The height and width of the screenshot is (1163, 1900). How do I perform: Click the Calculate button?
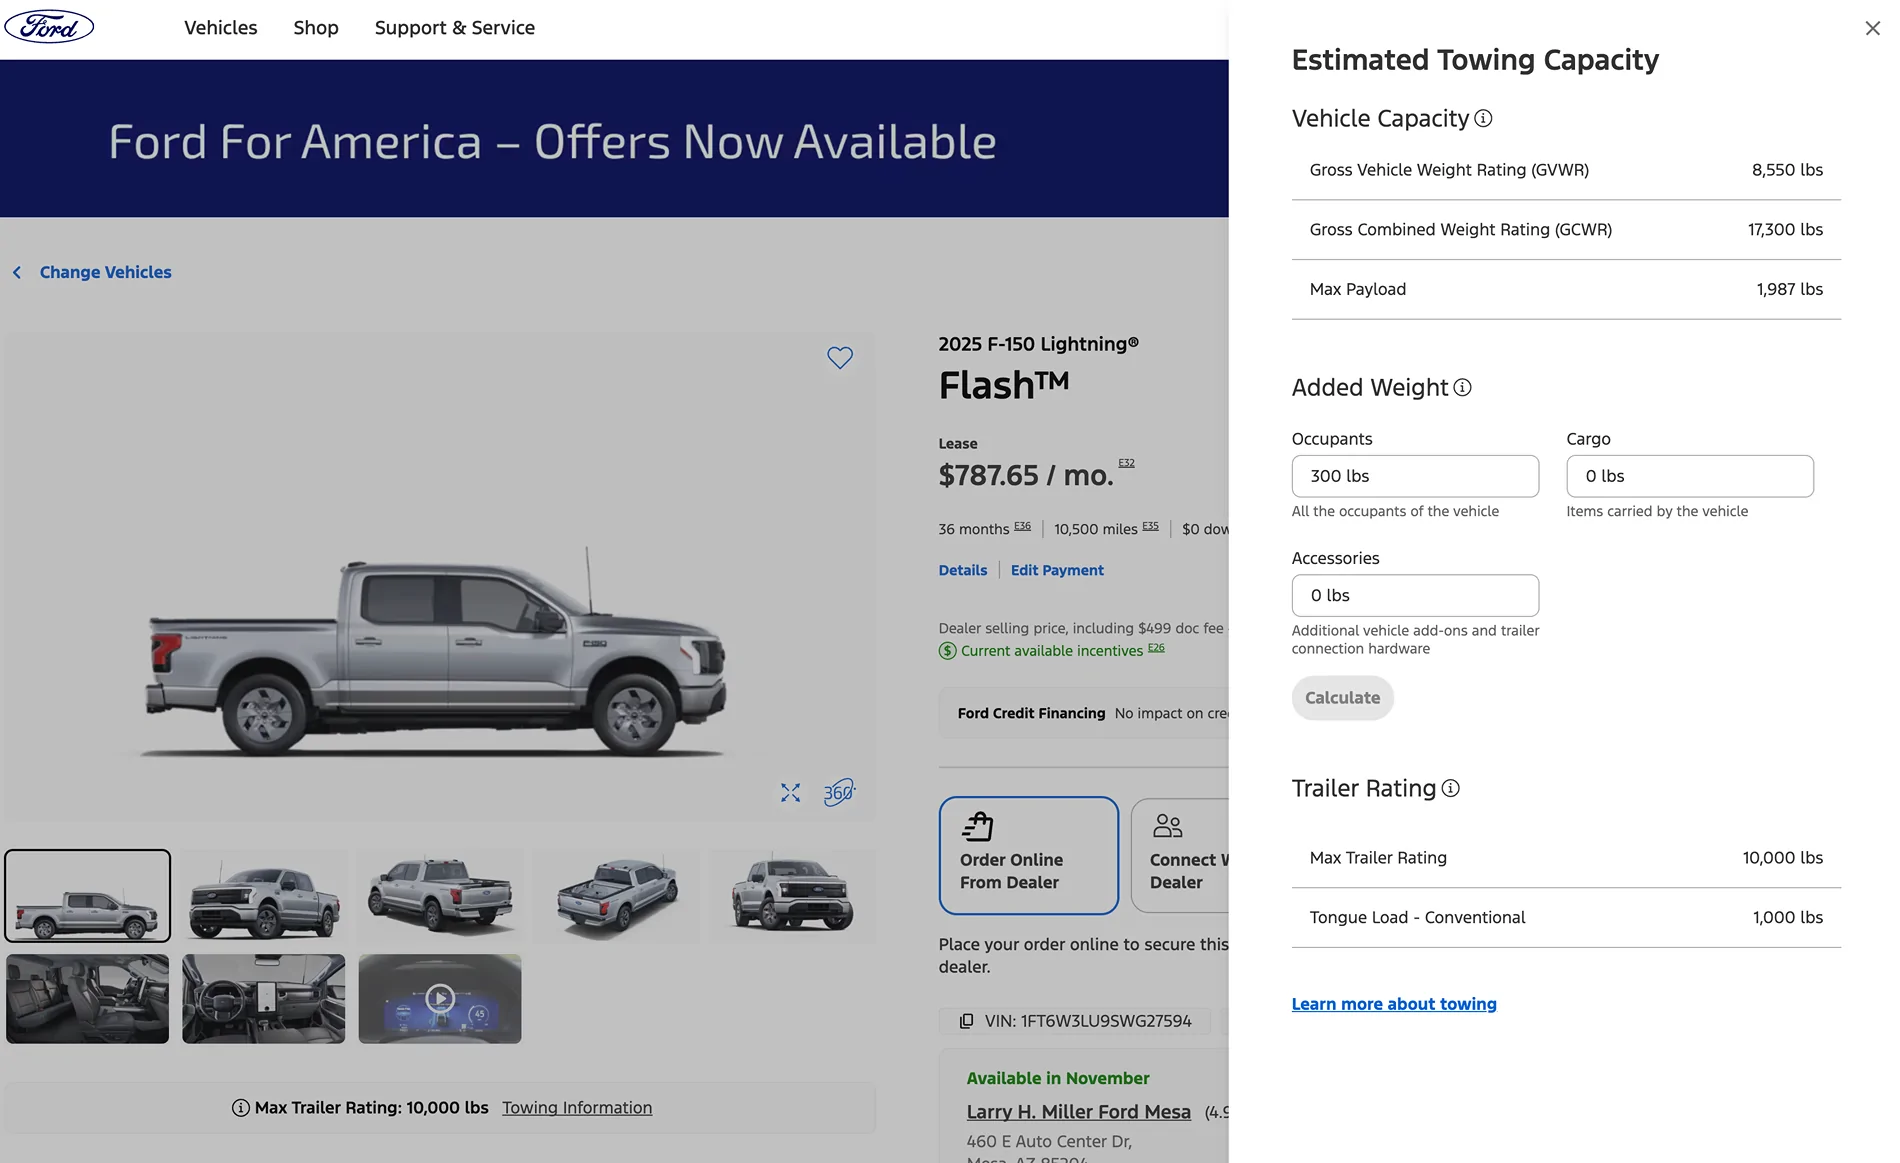(1342, 698)
